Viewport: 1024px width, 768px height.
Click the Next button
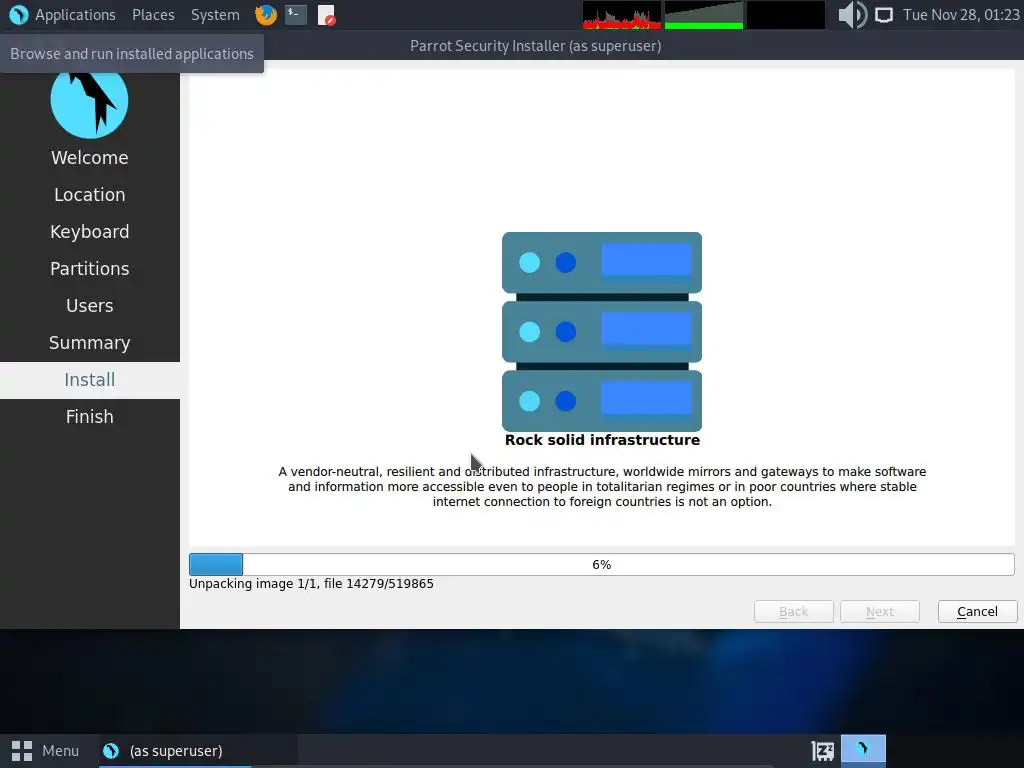point(880,612)
